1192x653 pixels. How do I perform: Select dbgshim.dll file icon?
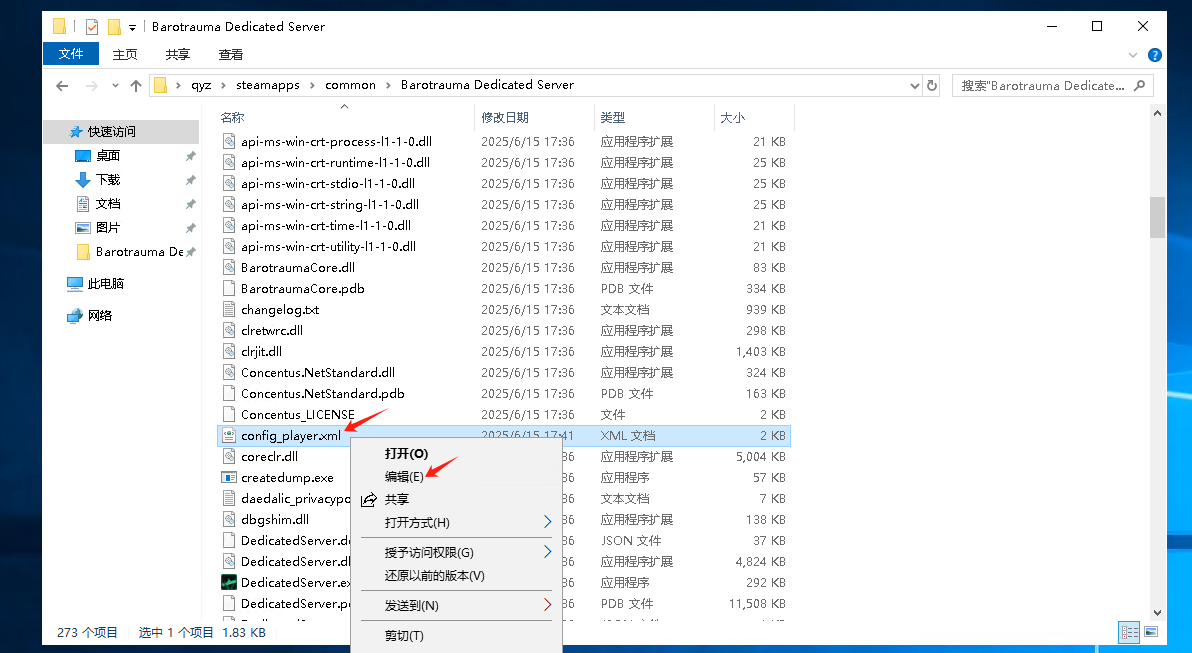click(x=228, y=519)
